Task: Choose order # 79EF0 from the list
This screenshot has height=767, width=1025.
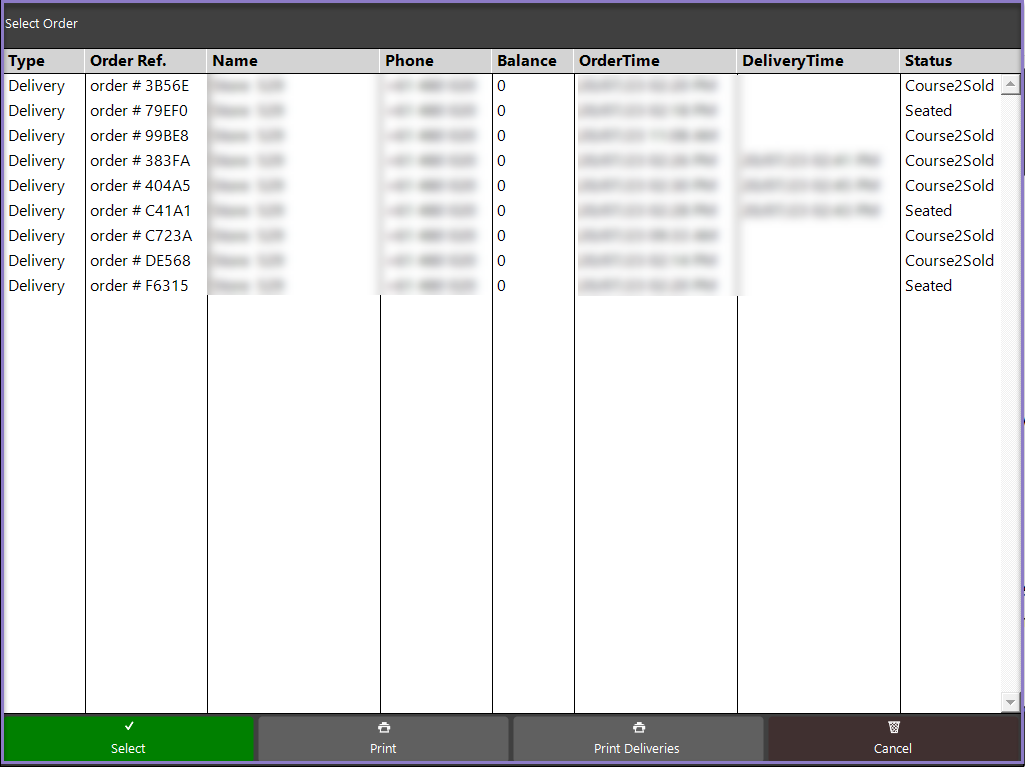Action: point(139,111)
